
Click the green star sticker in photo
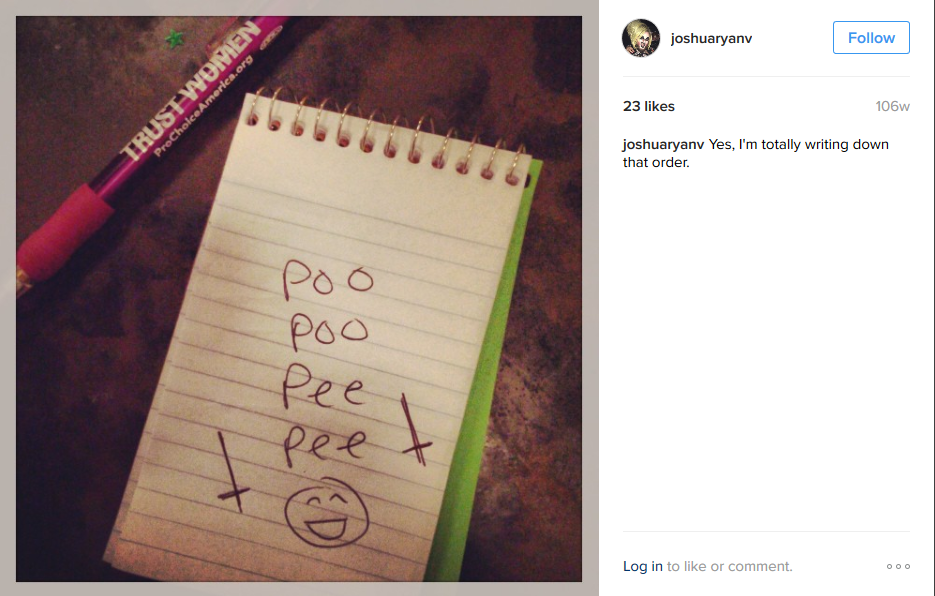point(174,39)
